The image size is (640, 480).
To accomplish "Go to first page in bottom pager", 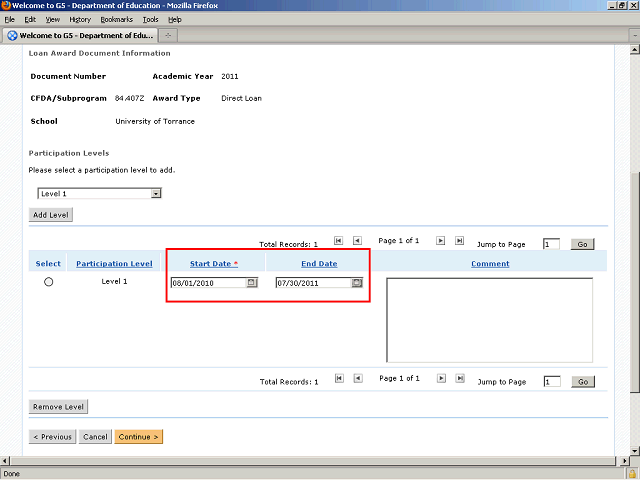I will click(339, 378).
